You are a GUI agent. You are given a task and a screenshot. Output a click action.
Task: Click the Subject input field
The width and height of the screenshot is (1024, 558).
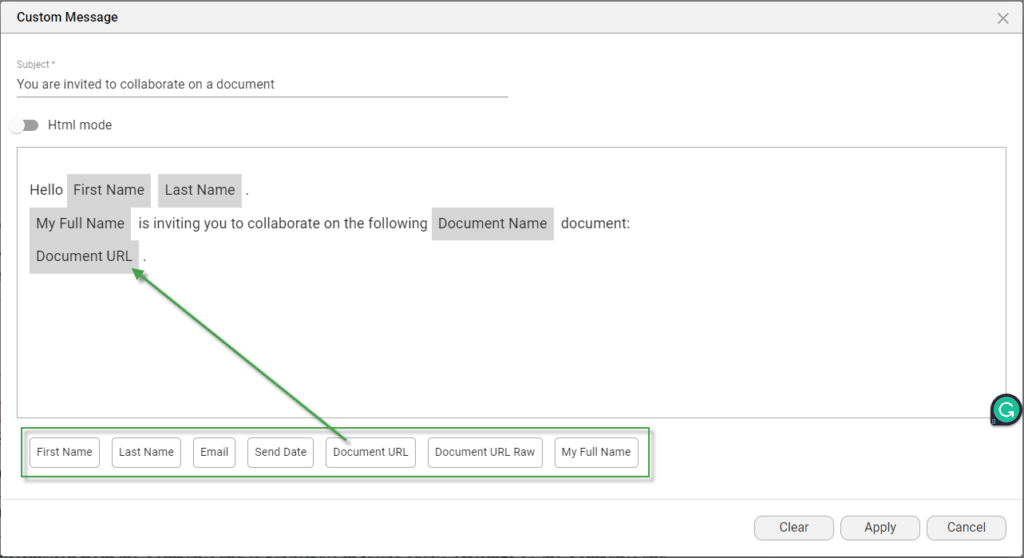point(262,85)
